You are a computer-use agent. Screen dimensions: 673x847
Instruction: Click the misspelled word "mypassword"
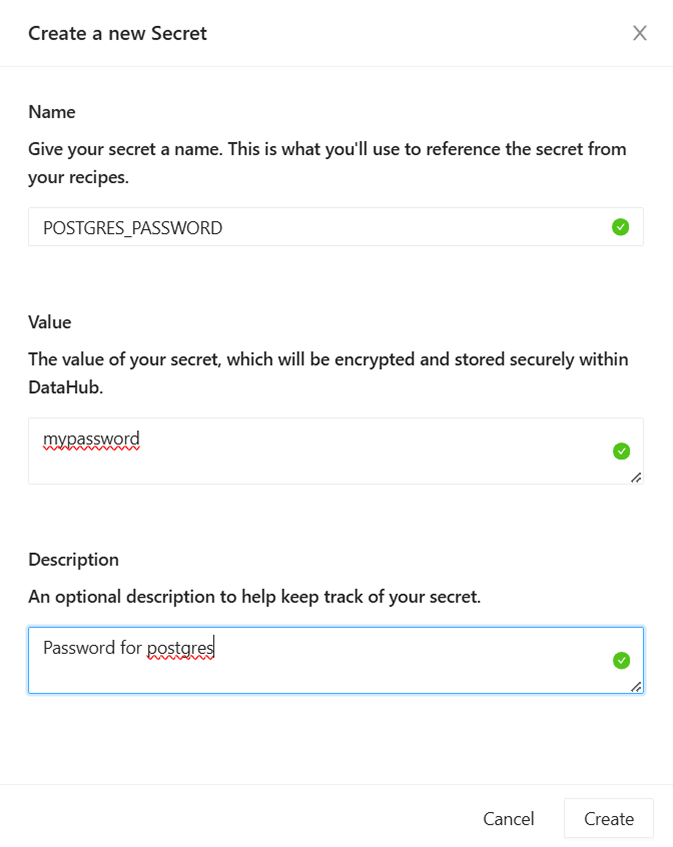[x=91, y=439]
